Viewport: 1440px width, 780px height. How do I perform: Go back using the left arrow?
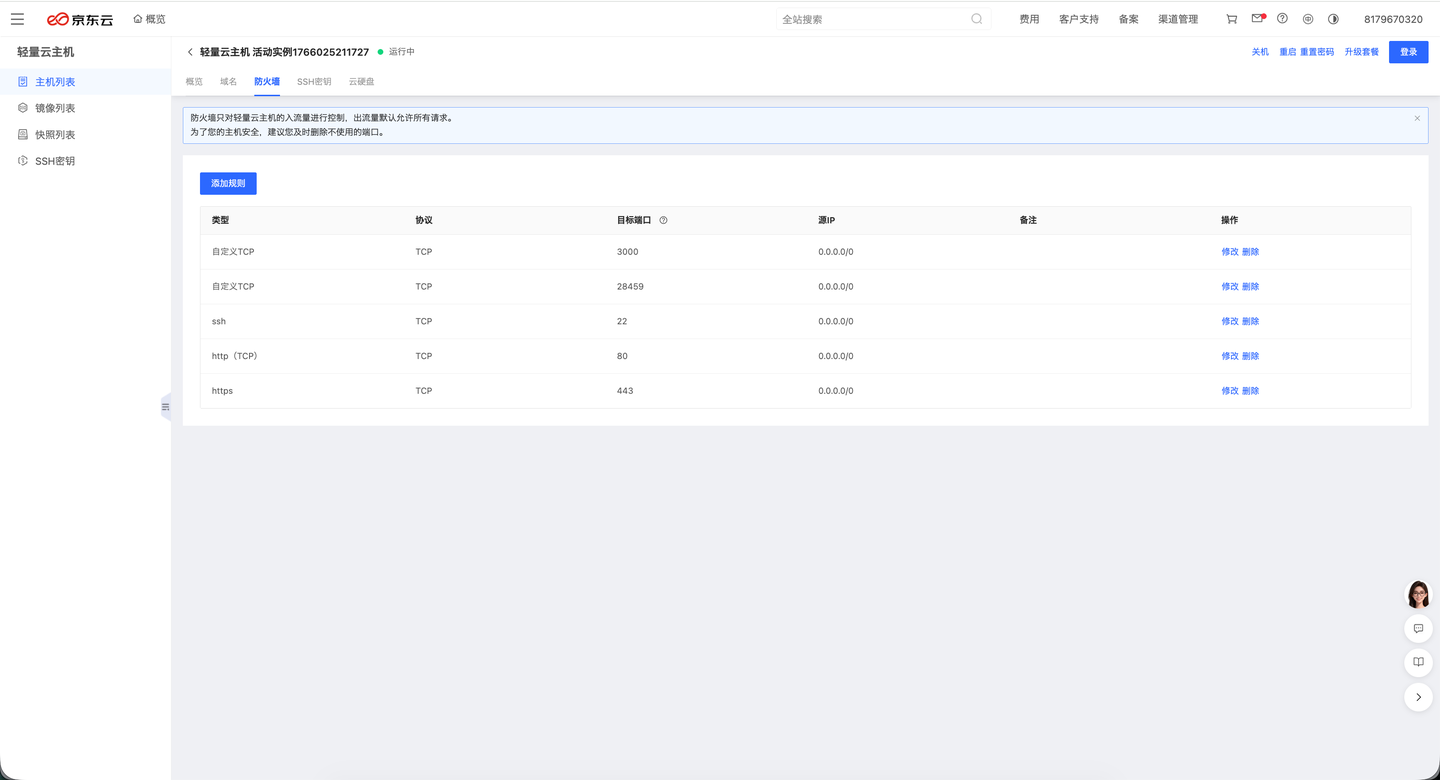pyautogui.click(x=190, y=52)
